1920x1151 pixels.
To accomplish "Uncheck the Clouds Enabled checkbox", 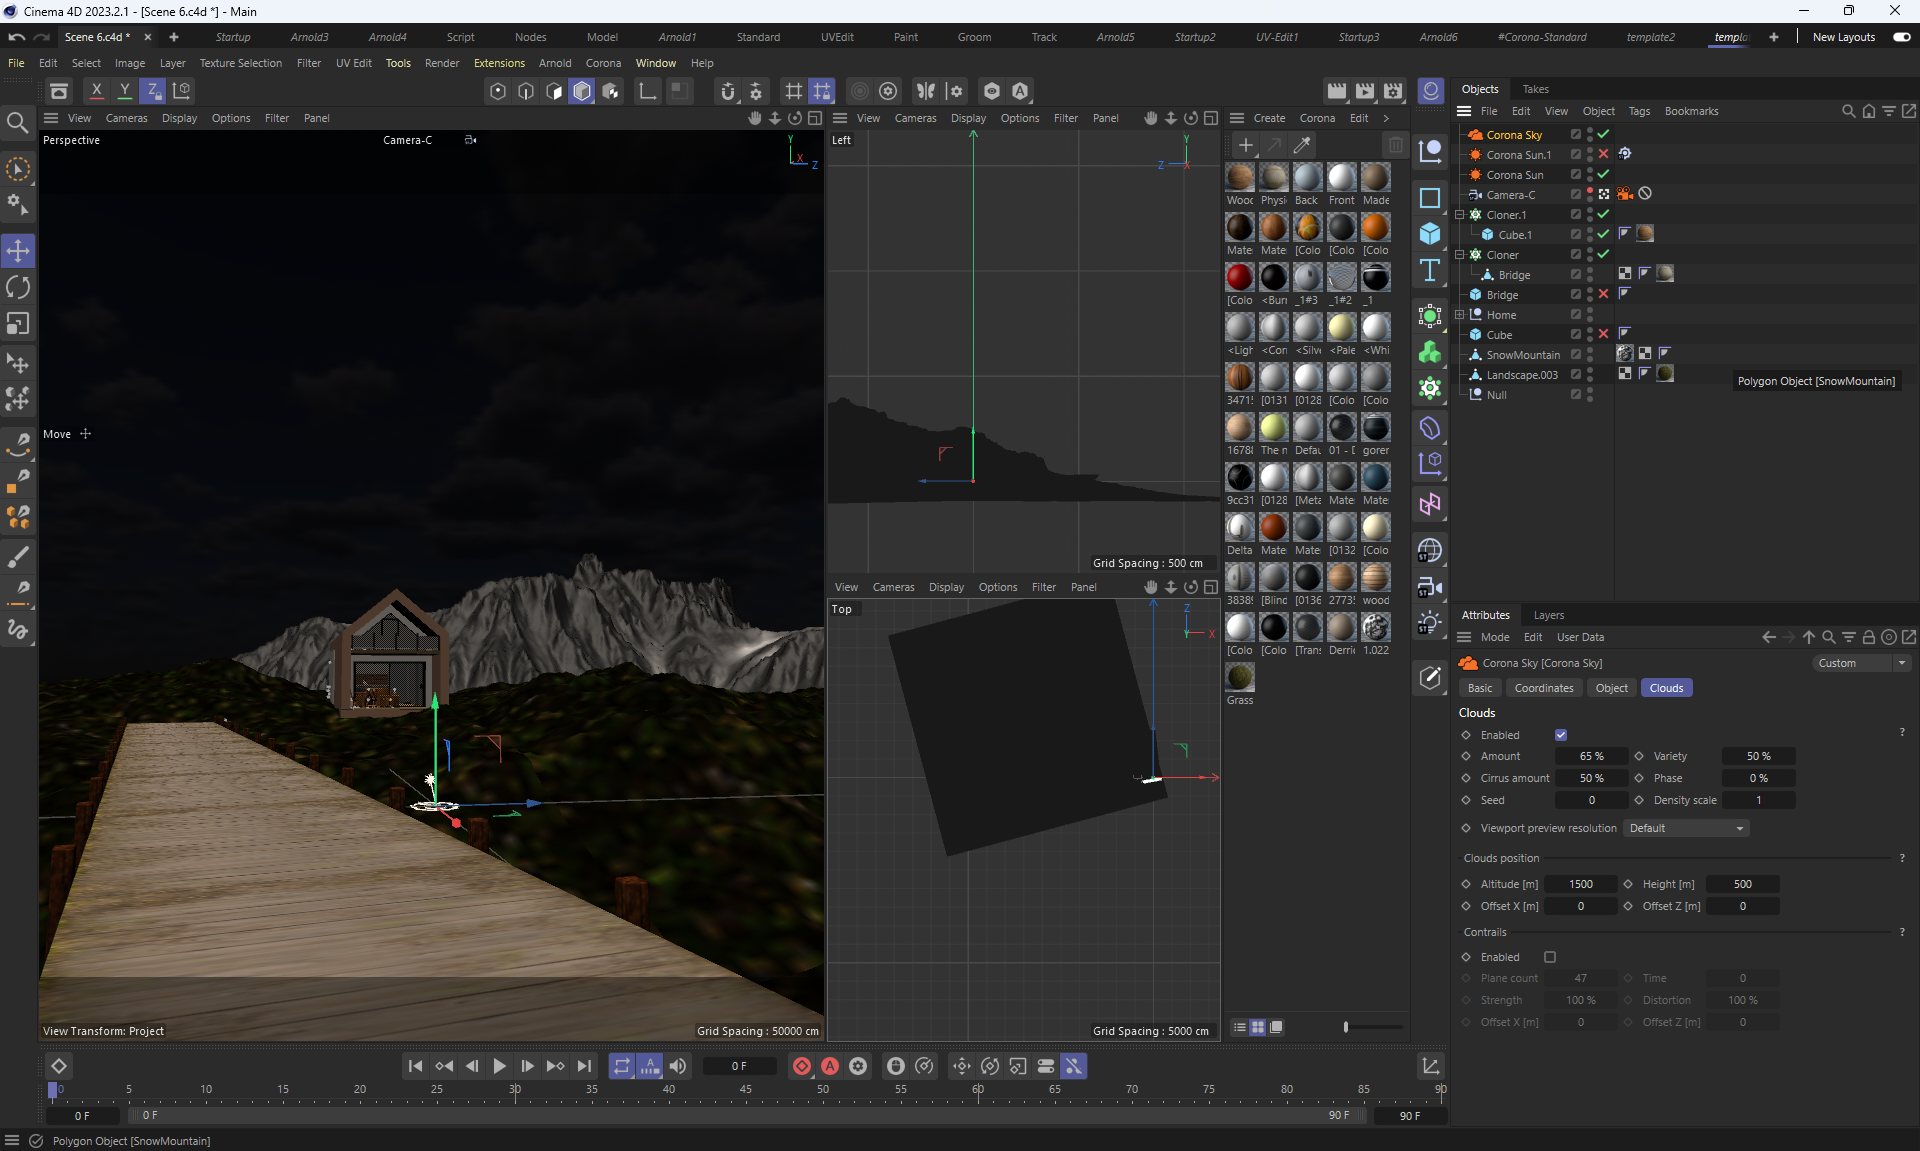I will 1561,735.
